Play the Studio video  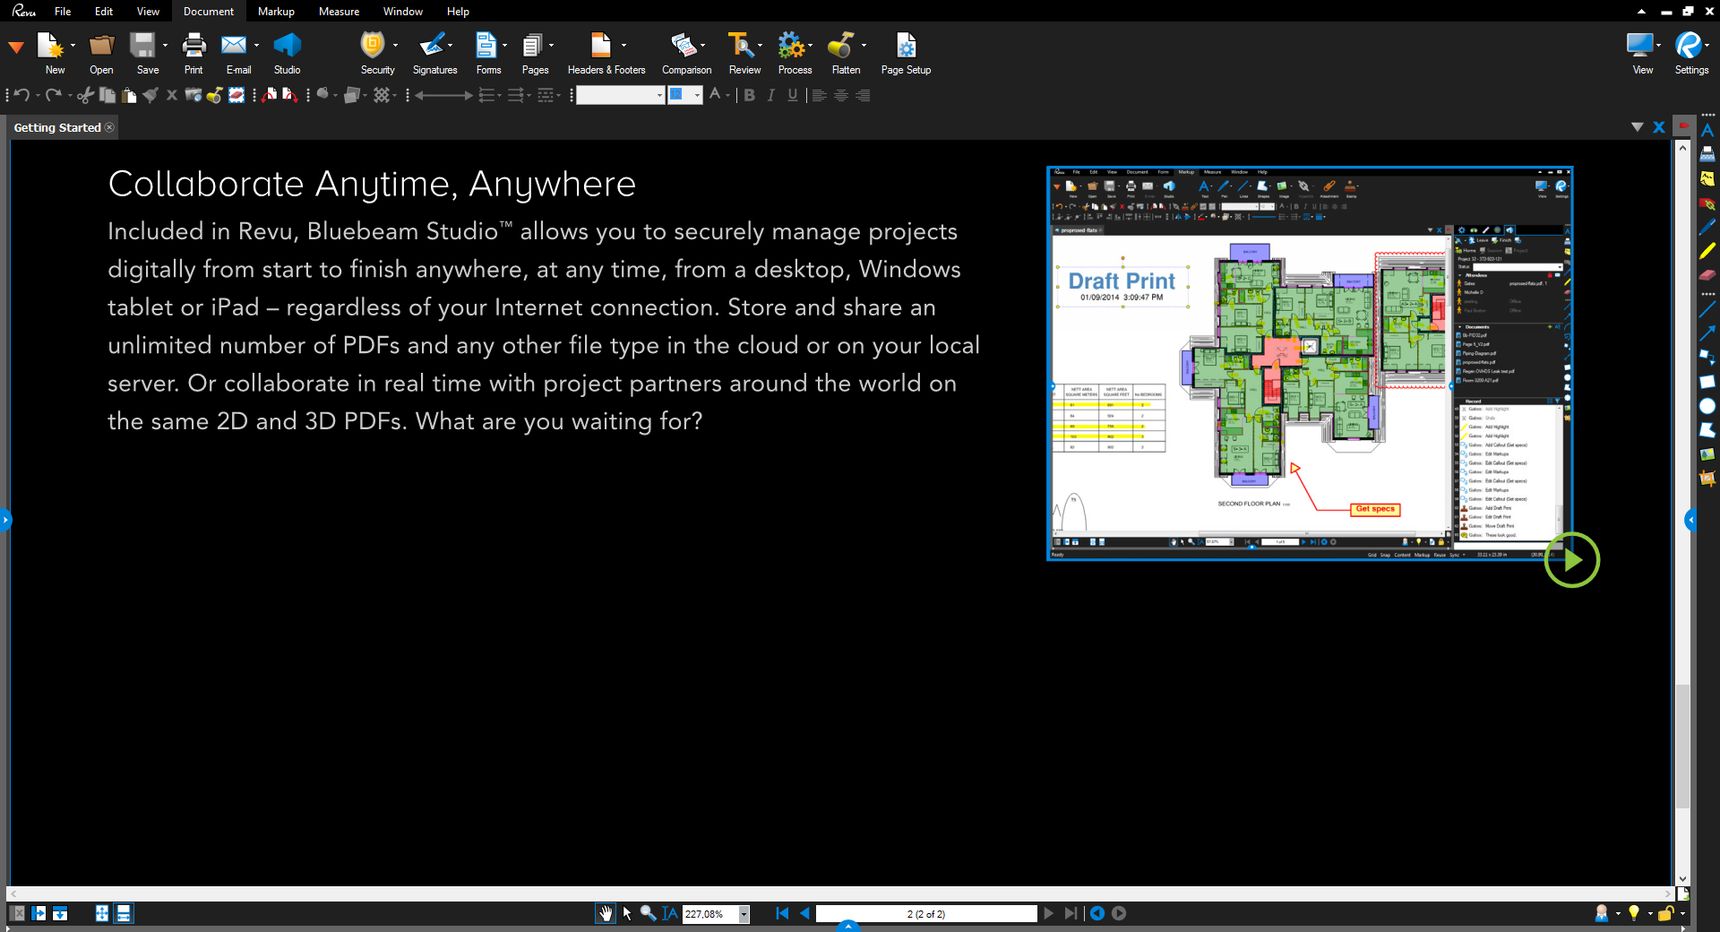click(1571, 560)
